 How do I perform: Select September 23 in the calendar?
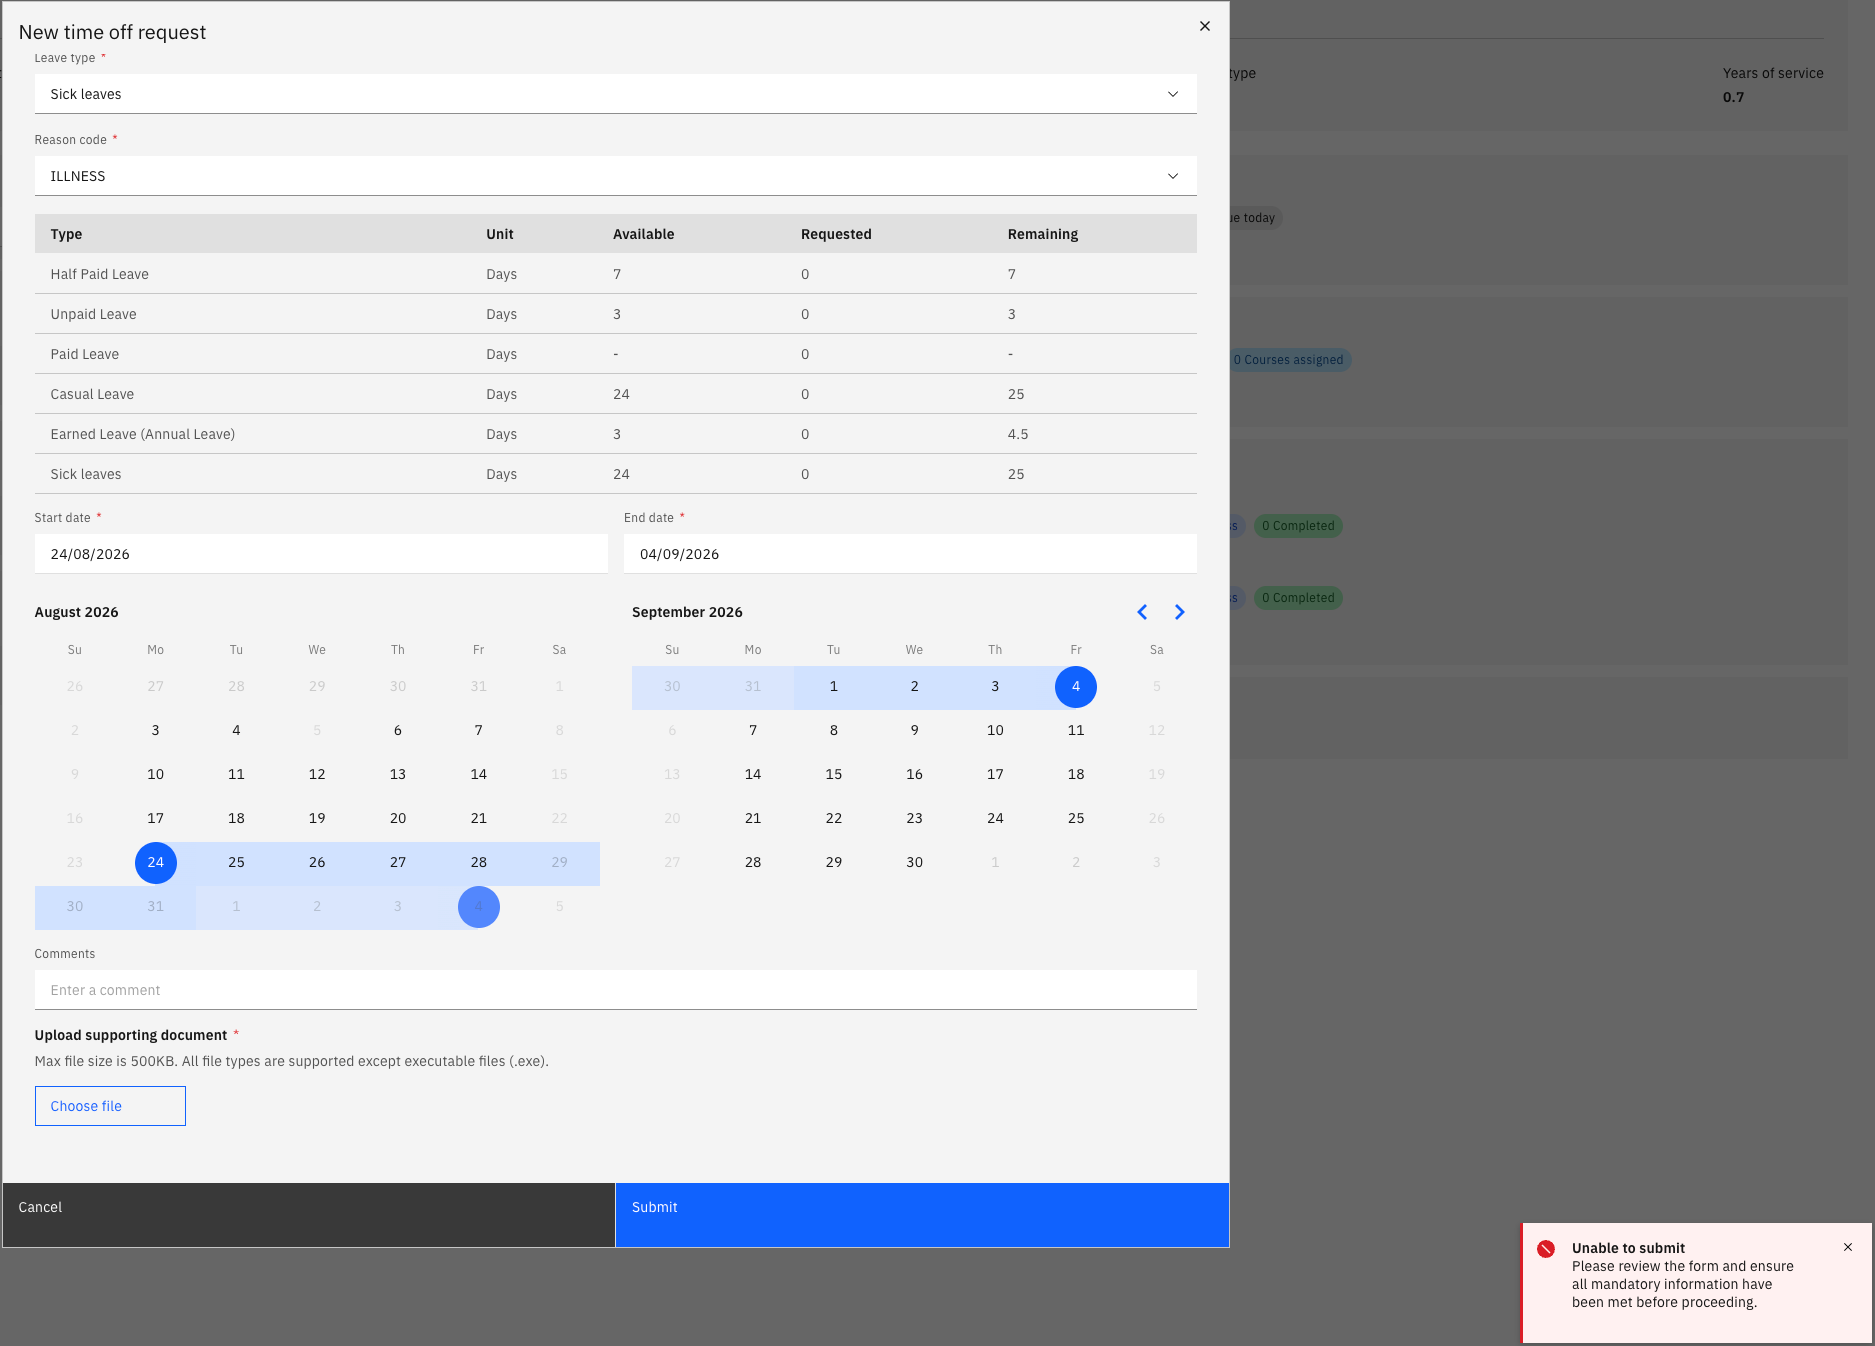coord(915,819)
